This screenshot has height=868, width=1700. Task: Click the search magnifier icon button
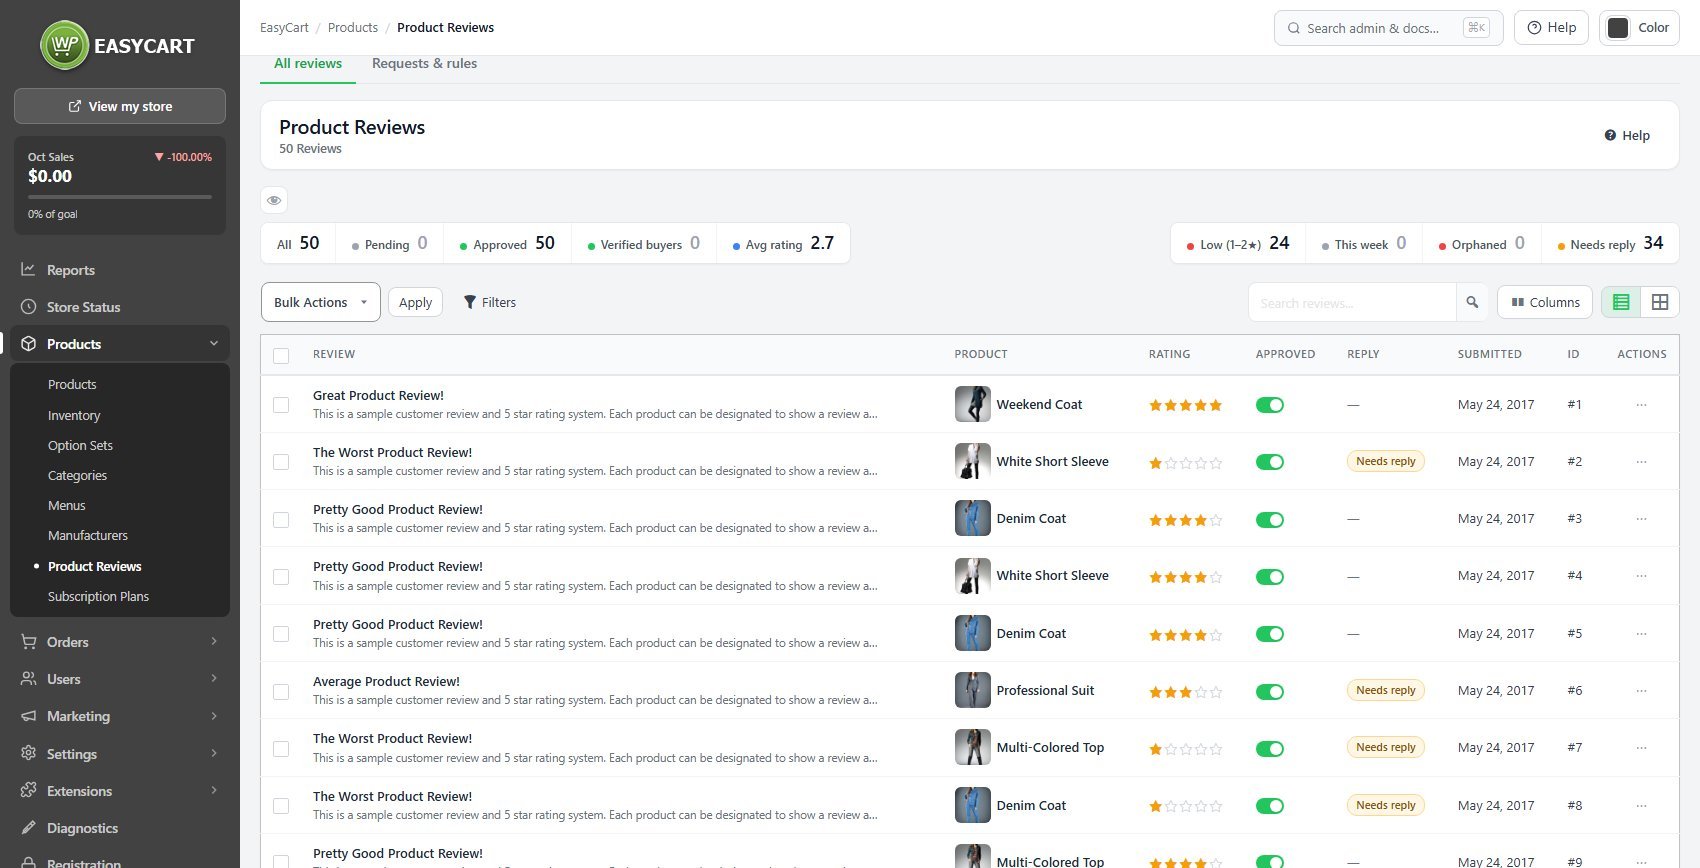tap(1472, 302)
